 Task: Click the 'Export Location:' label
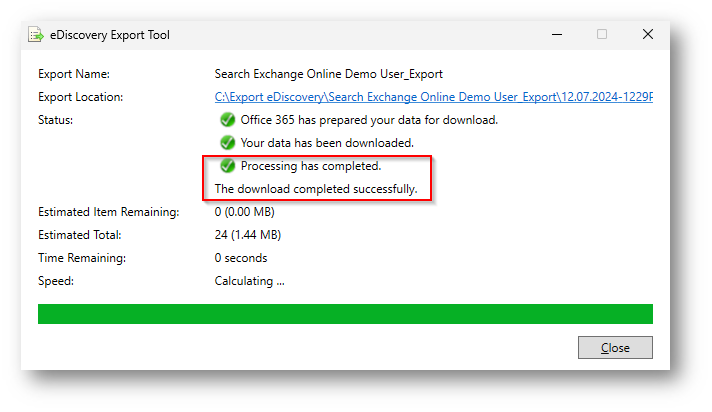(81, 97)
